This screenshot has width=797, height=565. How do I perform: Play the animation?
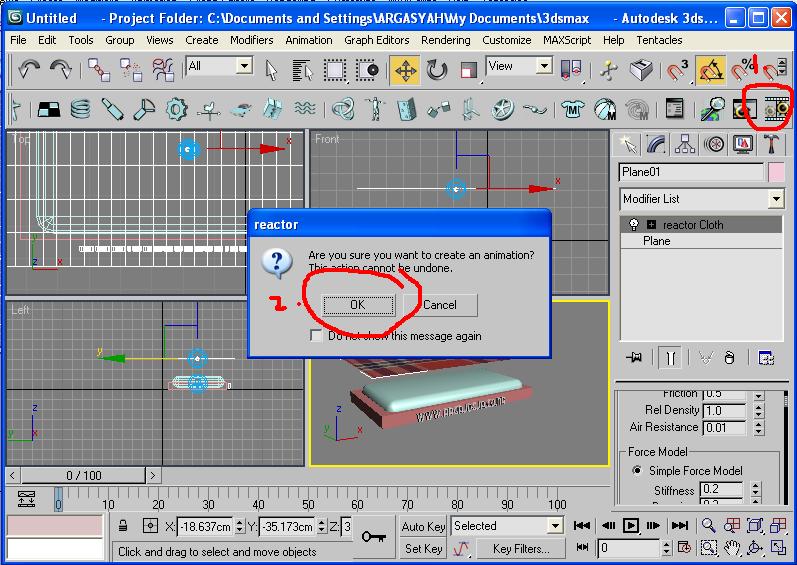(x=631, y=525)
